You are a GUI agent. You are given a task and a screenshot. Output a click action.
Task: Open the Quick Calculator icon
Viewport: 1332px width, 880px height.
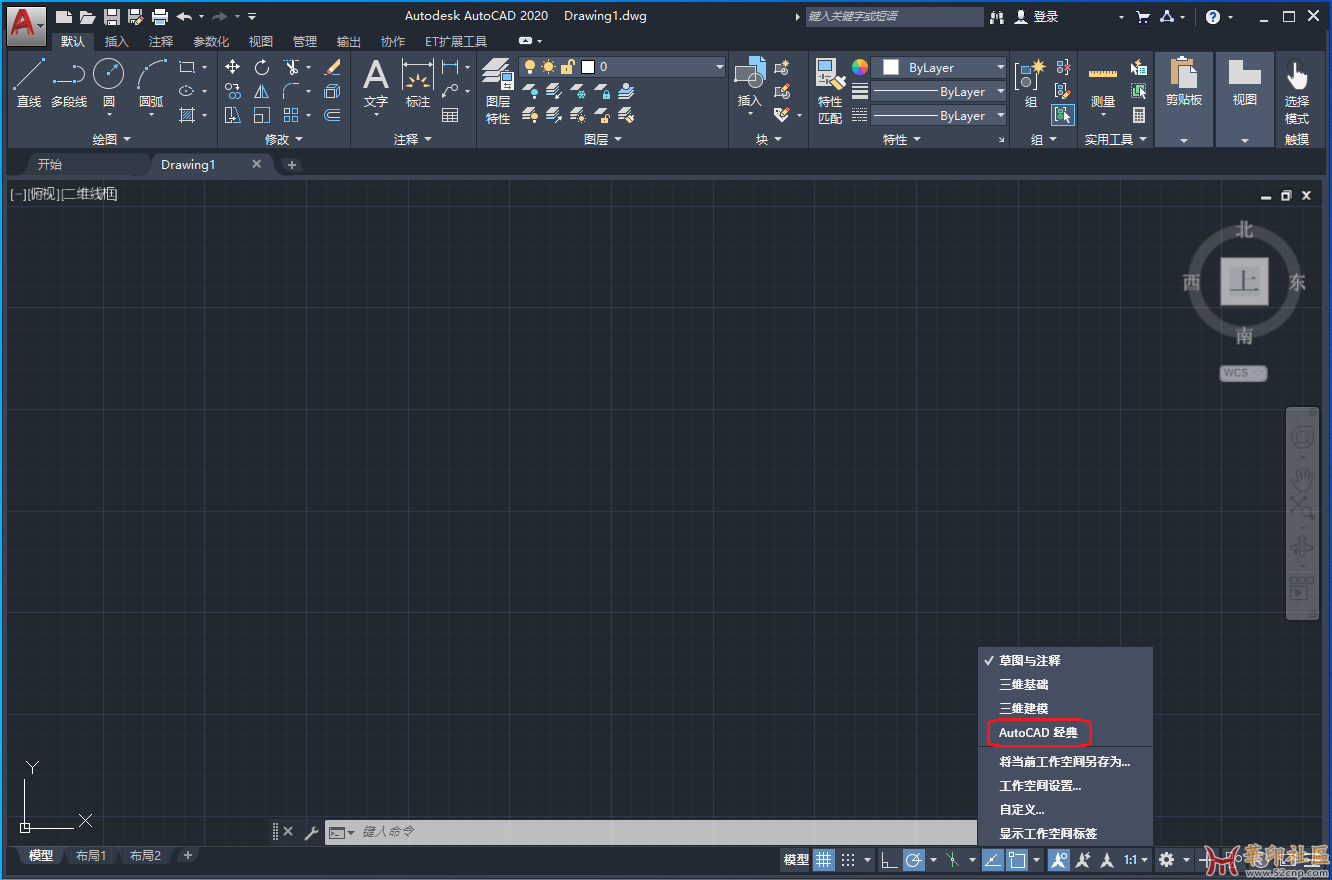pyautogui.click(x=1139, y=115)
